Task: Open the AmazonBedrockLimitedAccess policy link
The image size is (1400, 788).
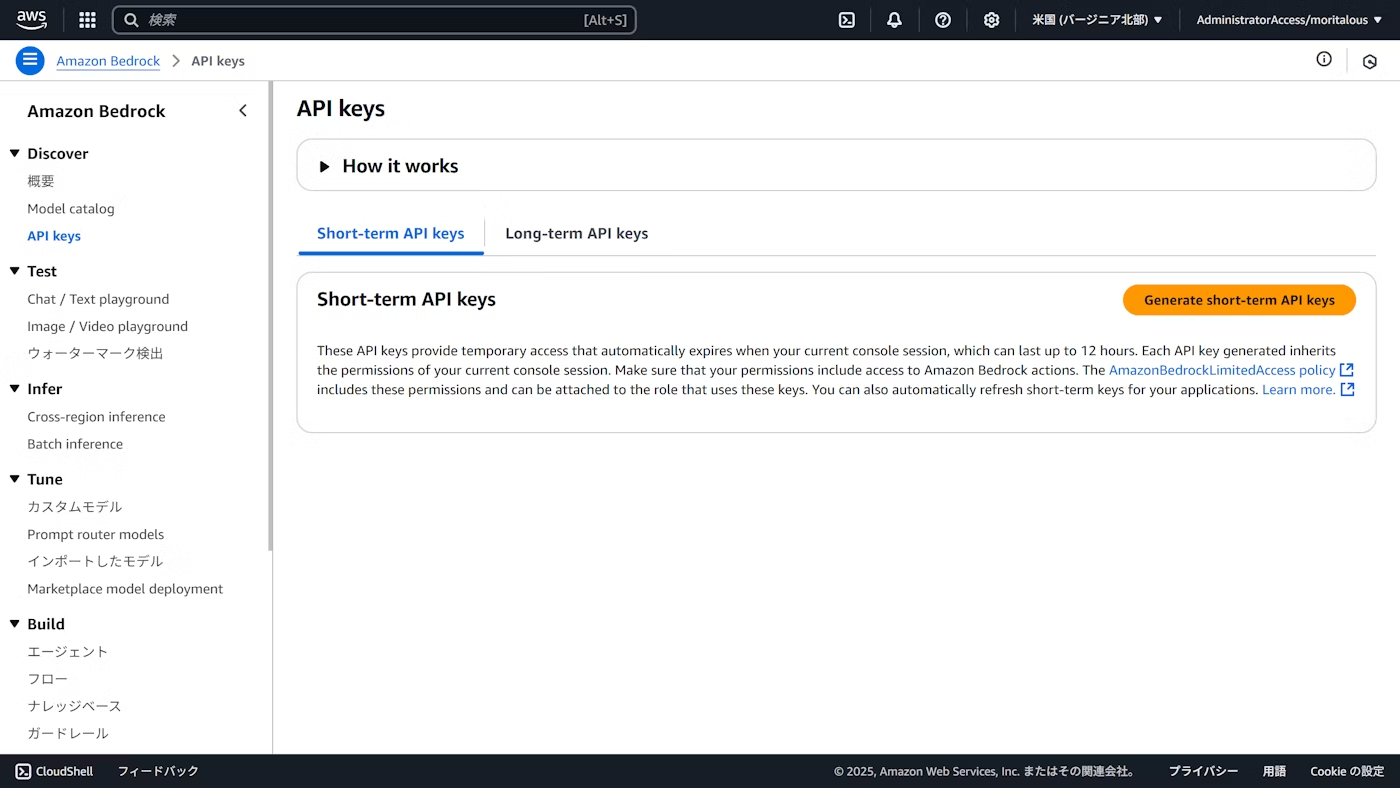Action: (x=1222, y=370)
